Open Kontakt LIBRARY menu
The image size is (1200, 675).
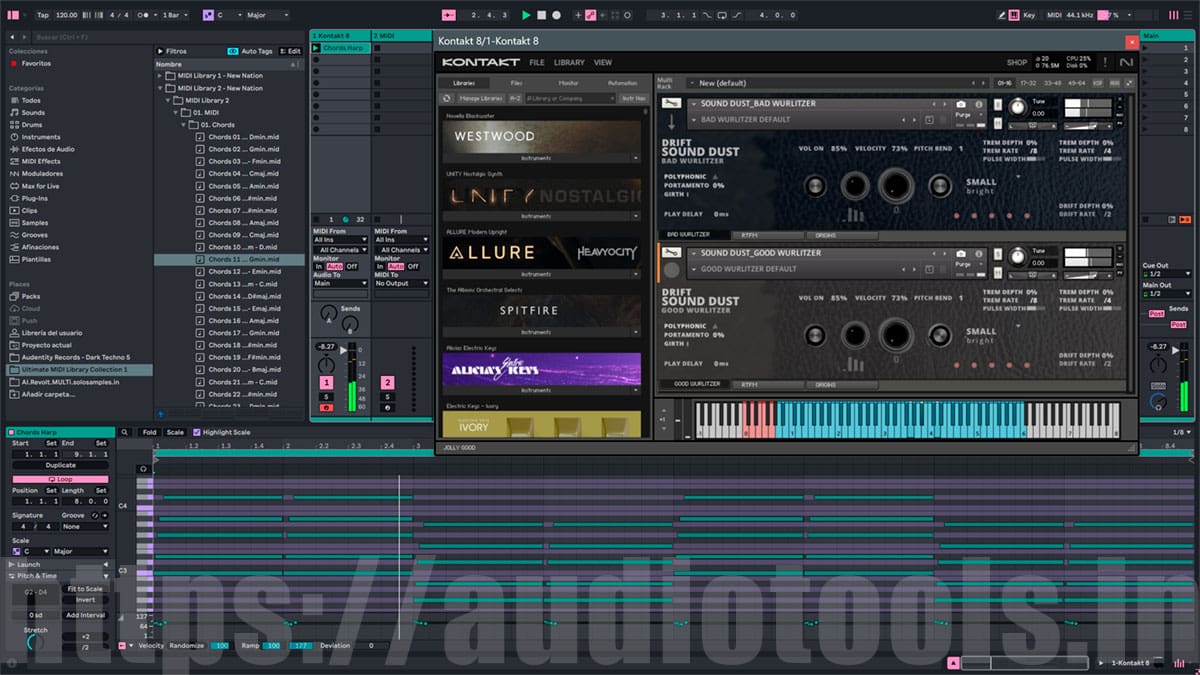[569, 62]
